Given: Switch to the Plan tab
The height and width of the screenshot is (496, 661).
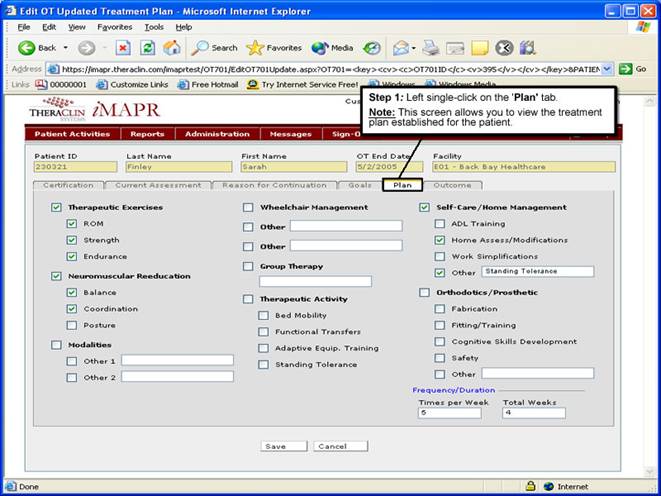Looking at the screenshot, I should coord(402,185).
